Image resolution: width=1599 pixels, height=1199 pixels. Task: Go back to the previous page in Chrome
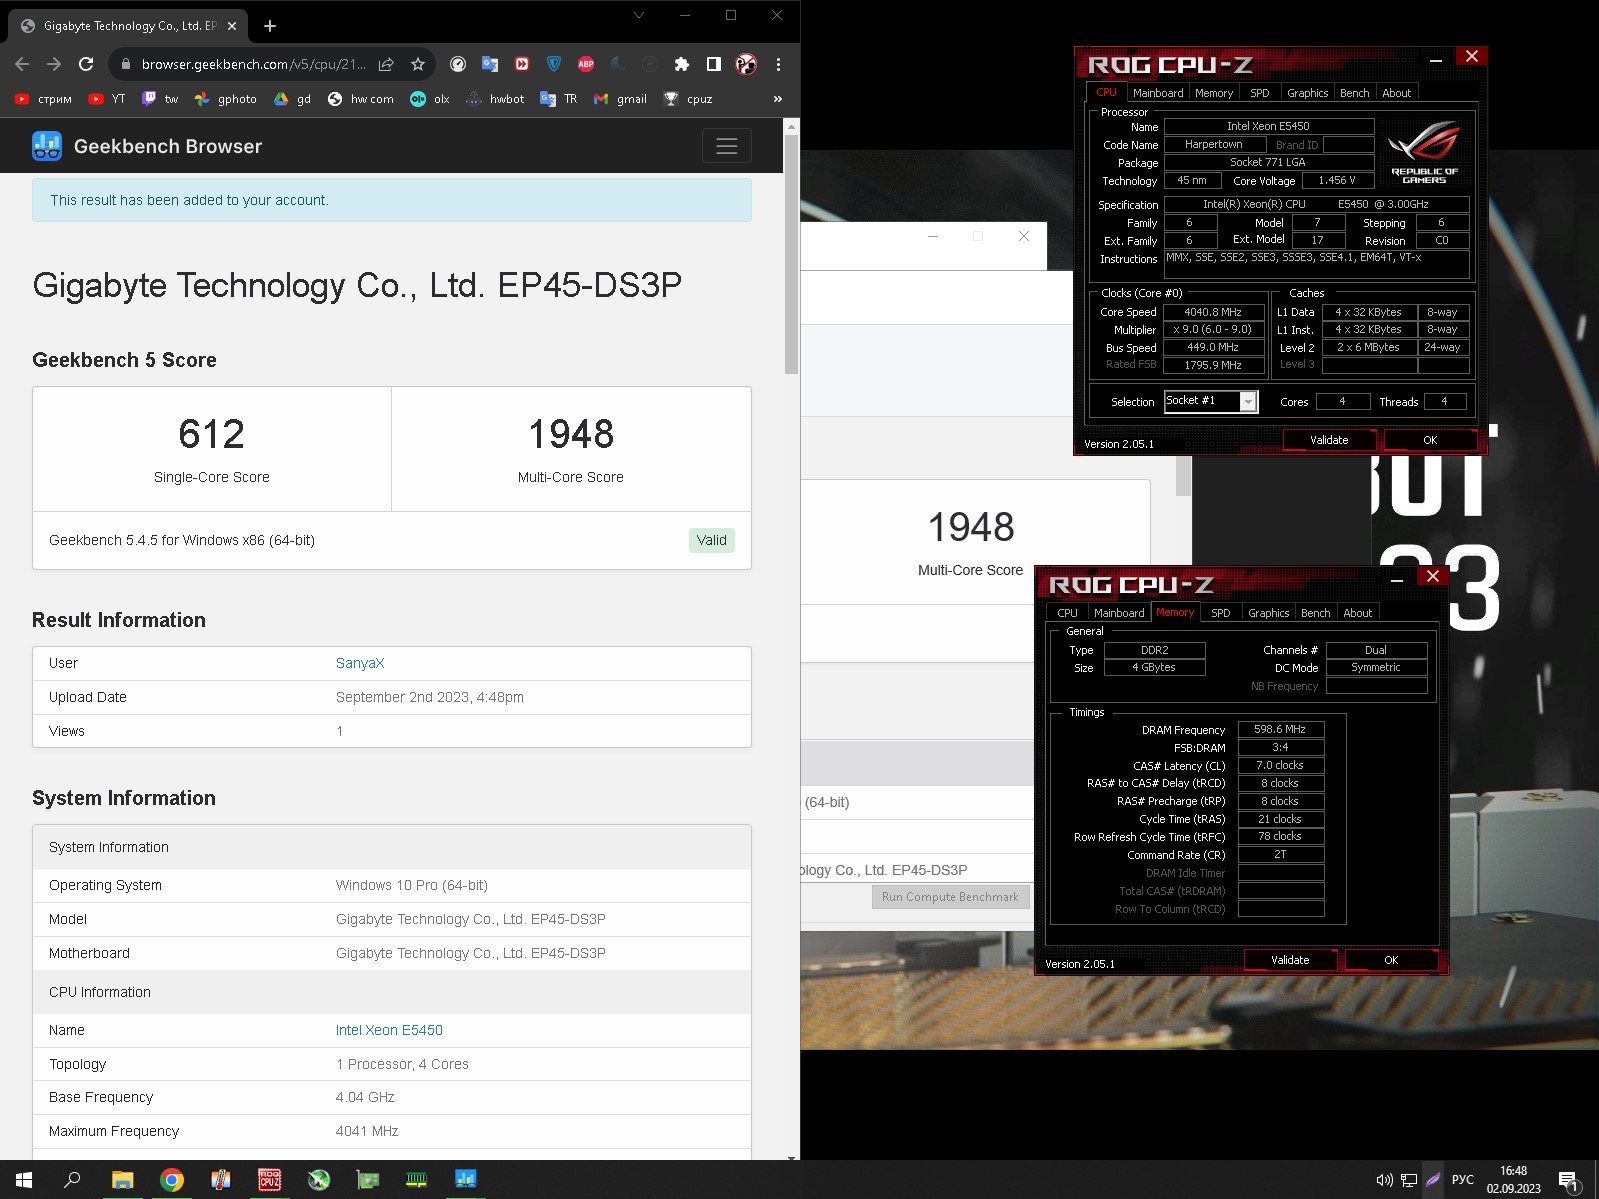click(x=22, y=64)
